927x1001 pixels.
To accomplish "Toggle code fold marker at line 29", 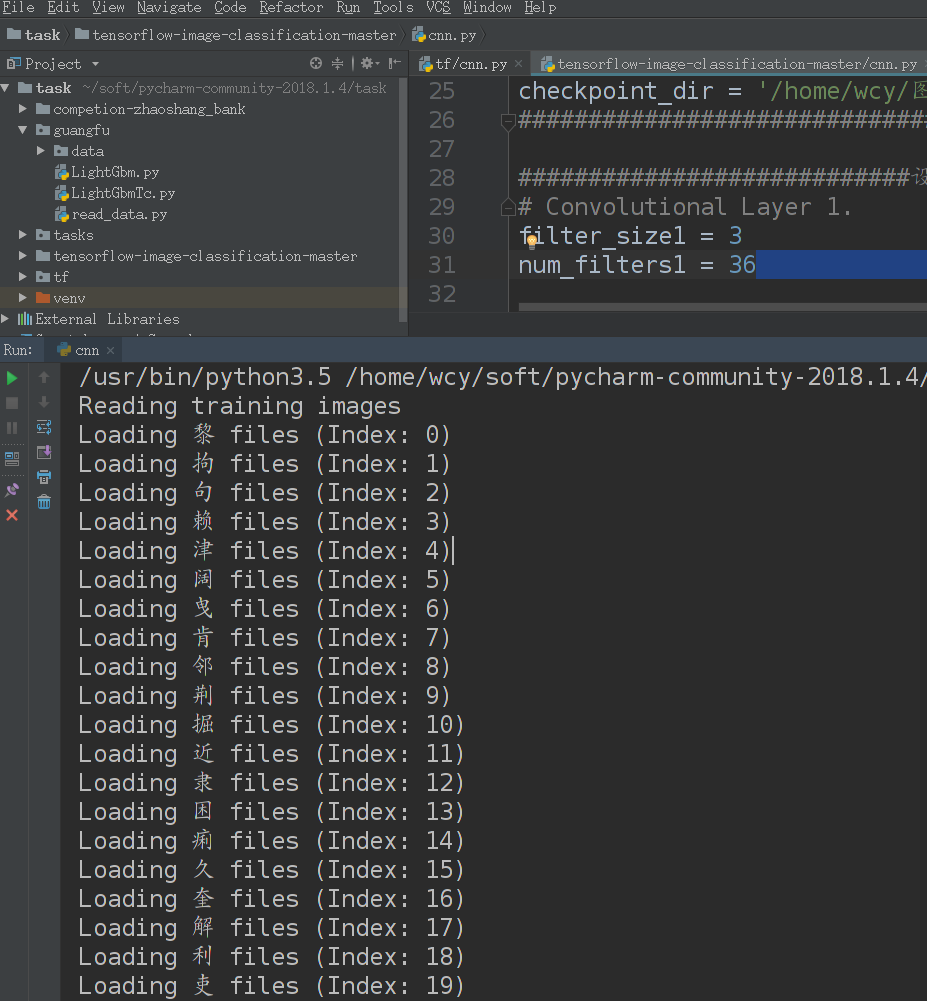I will pyautogui.click(x=508, y=207).
